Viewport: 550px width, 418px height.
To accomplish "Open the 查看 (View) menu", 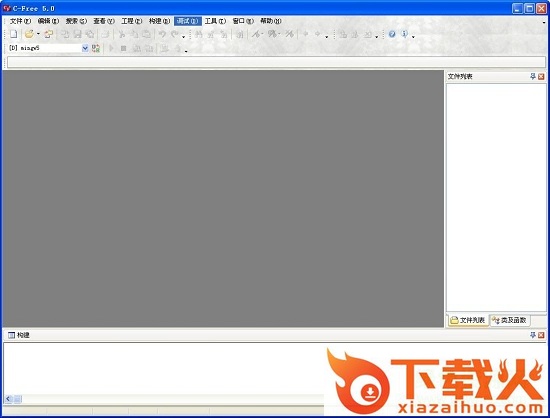I will tap(104, 21).
